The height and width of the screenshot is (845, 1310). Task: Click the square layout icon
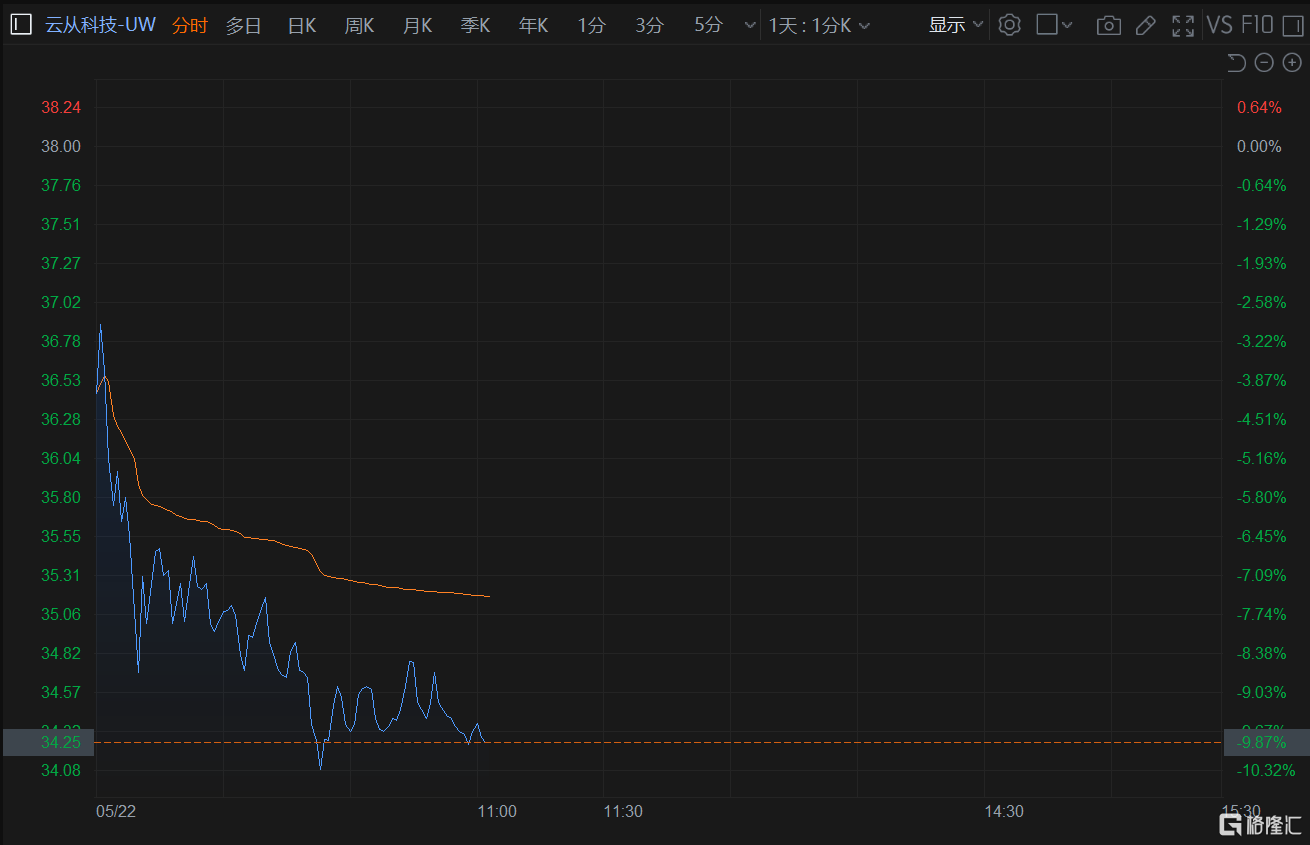[1047, 25]
